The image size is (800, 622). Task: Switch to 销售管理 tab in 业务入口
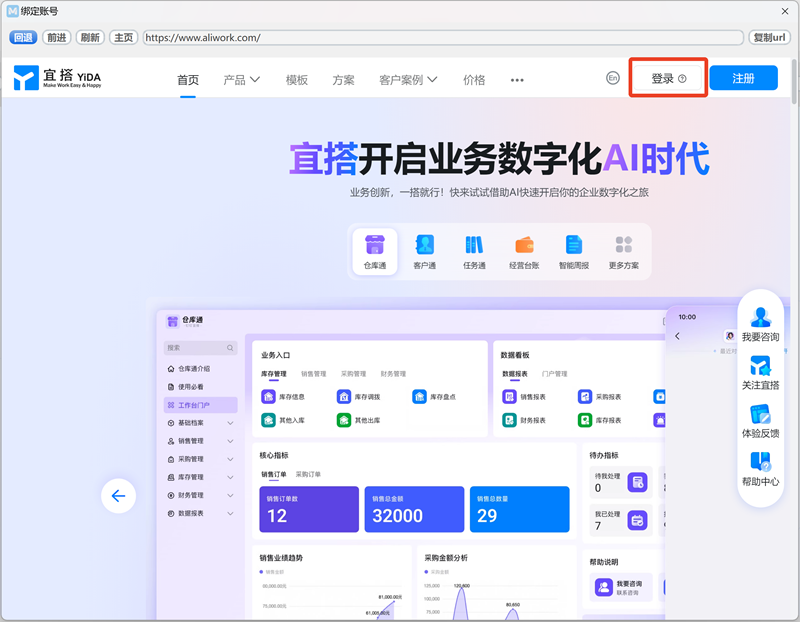(313, 374)
